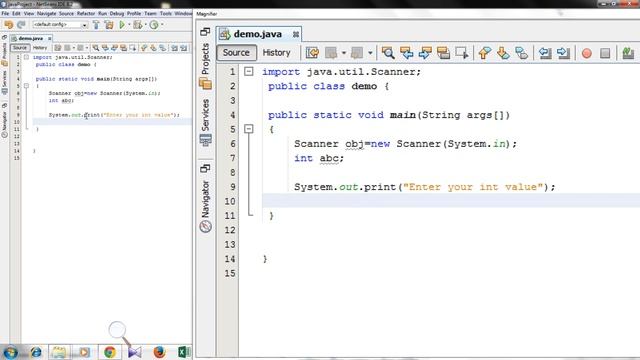Click small Shift Line Right icon in NetBeans editor
Viewport: 640px width, 360px height.
coord(184,48)
